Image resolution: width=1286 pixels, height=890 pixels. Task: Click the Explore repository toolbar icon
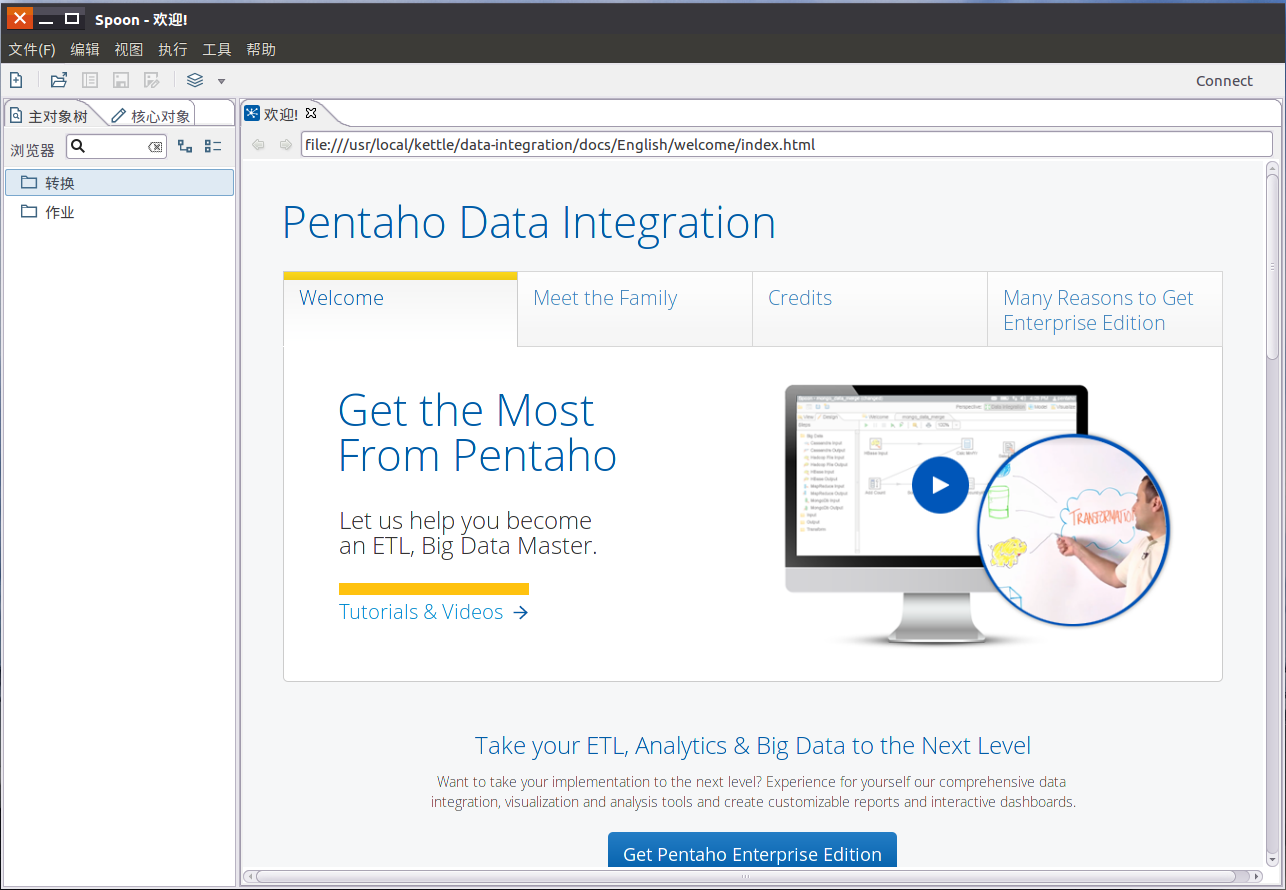pos(90,80)
